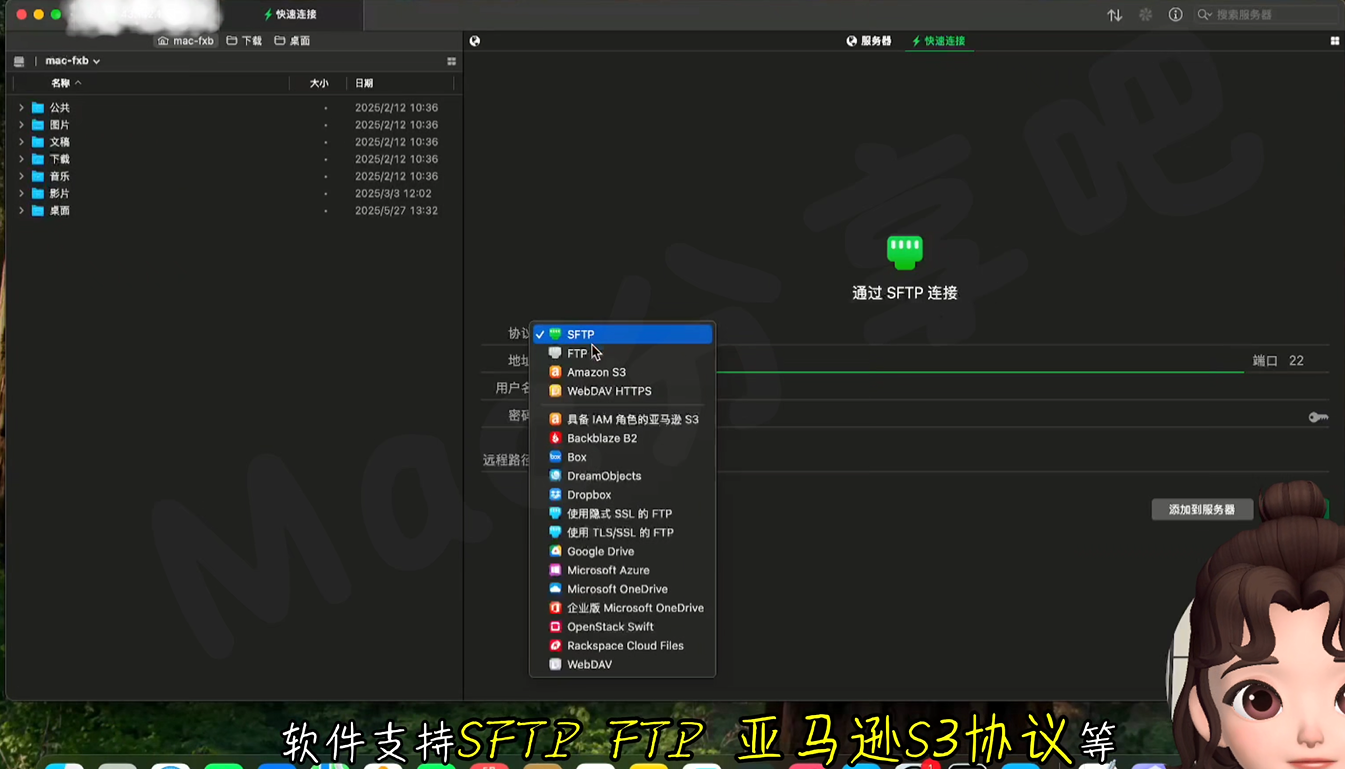1345x769 pixels.
Task: Expand the 图片 folder
Action: click(21, 125)
